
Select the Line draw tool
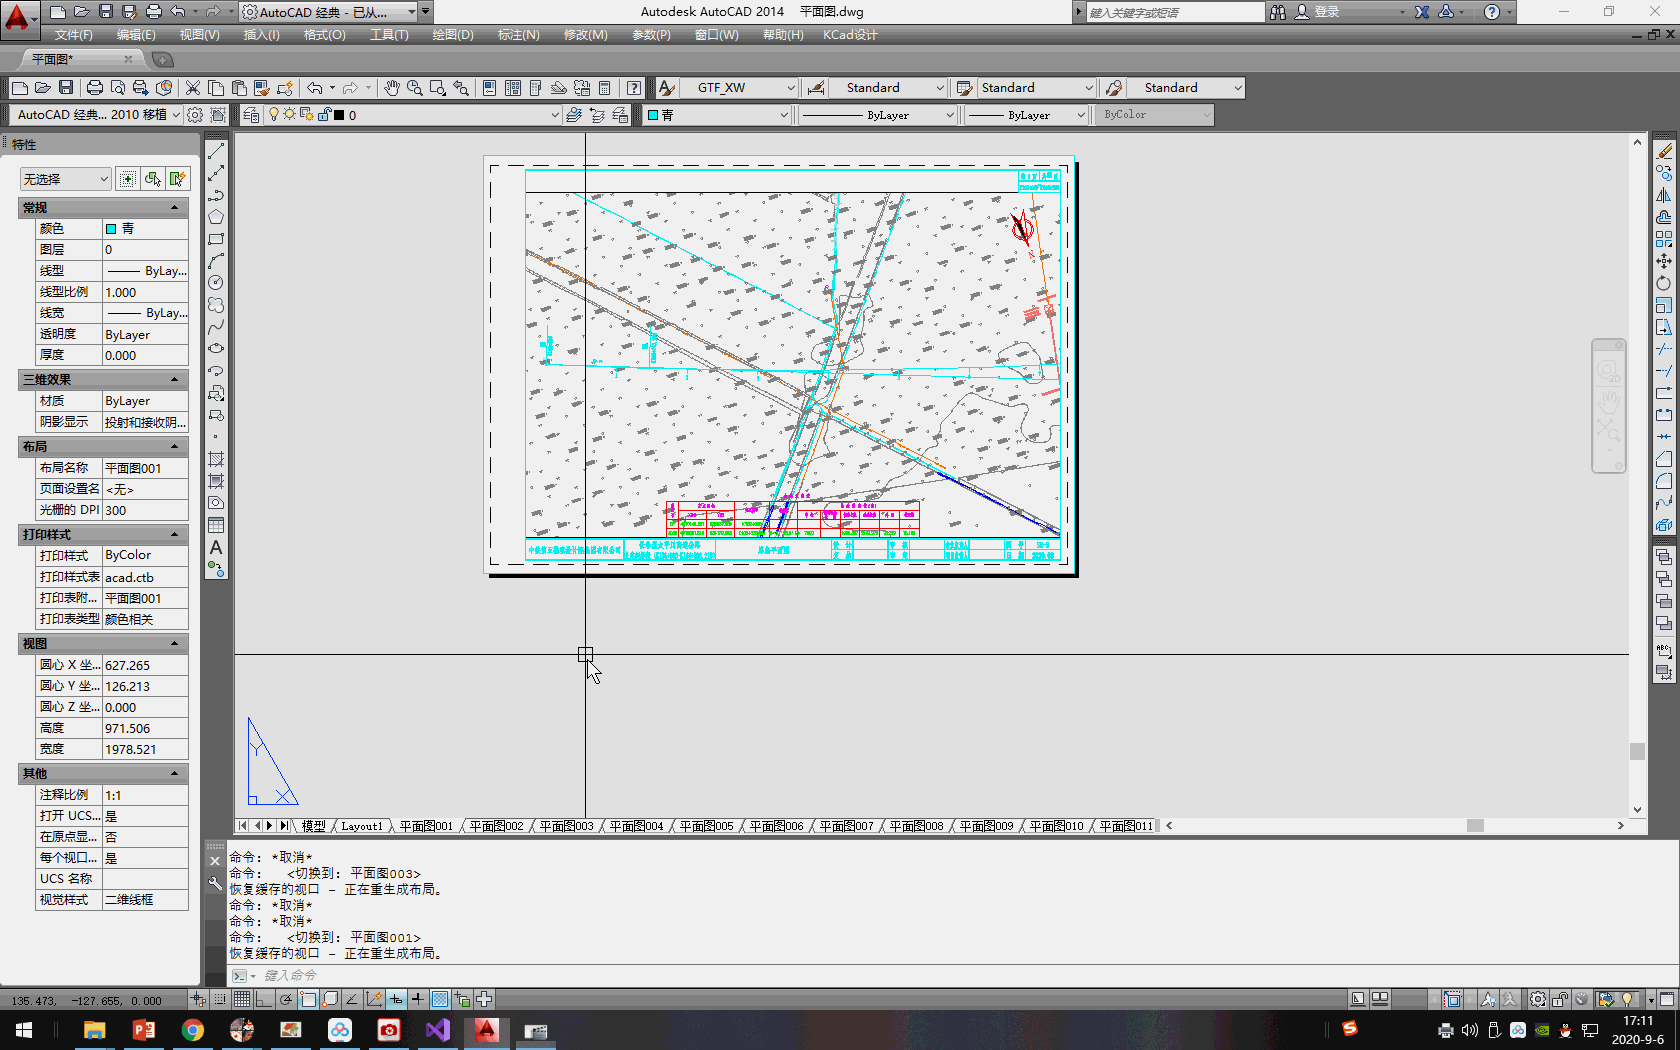click(215, 151)
